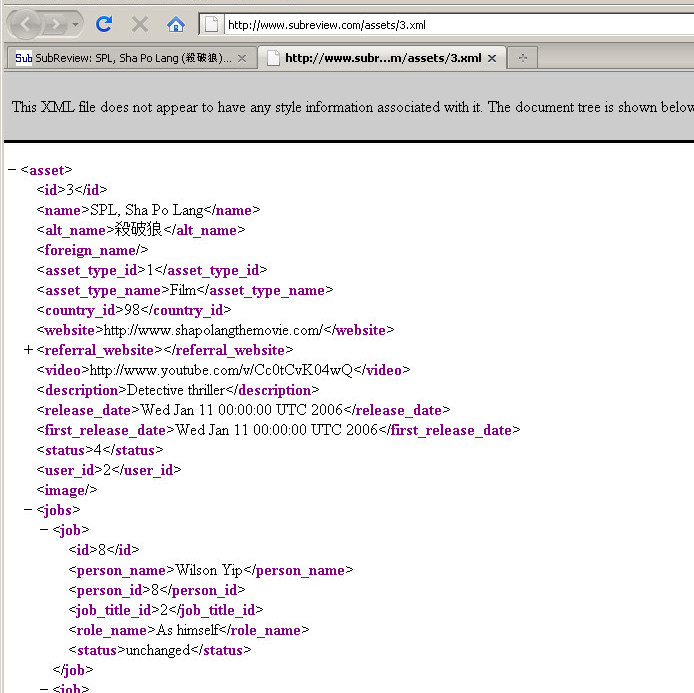The image size is (694, 693).
Task: Open a new tab with plus button
Action: [x=522, y=58]
